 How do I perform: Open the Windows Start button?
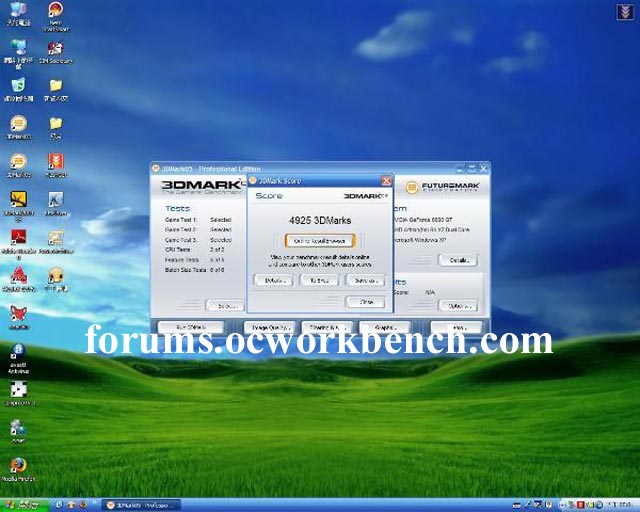click(24, 505)
